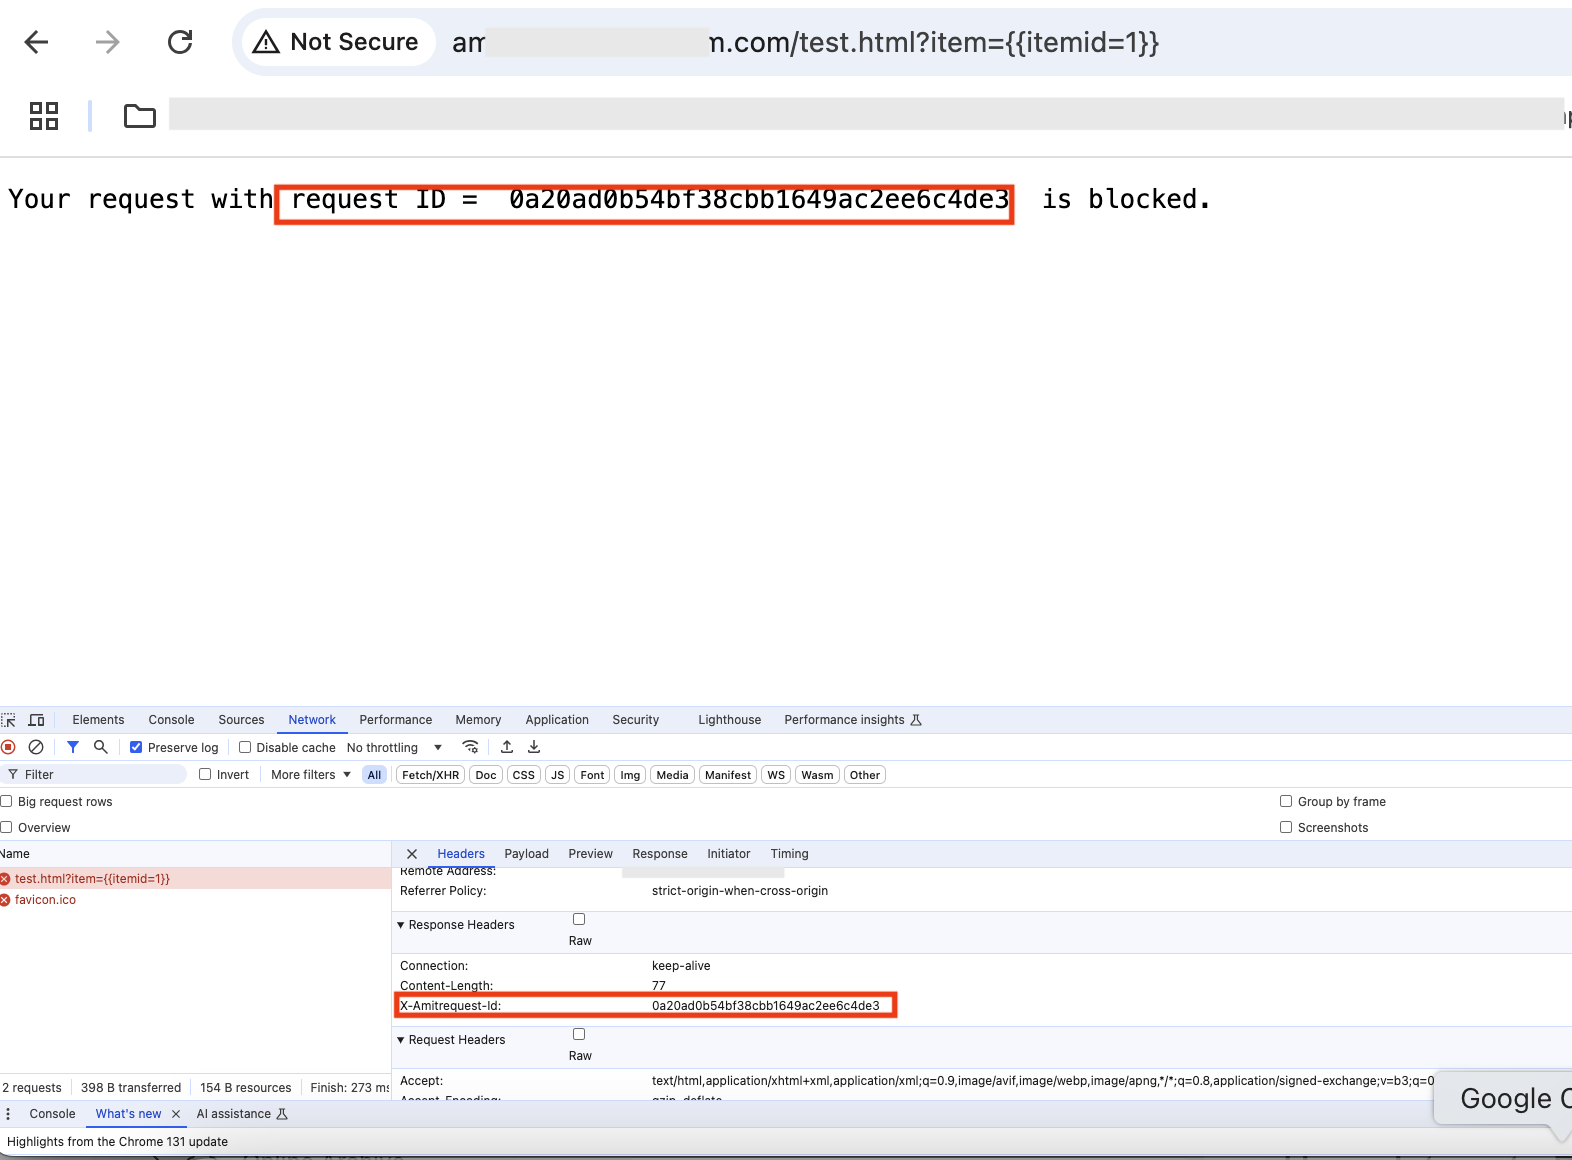Open the Not Secure site info badge
The width and height of the screenshot is (1572, 1160).
point(336,42)
